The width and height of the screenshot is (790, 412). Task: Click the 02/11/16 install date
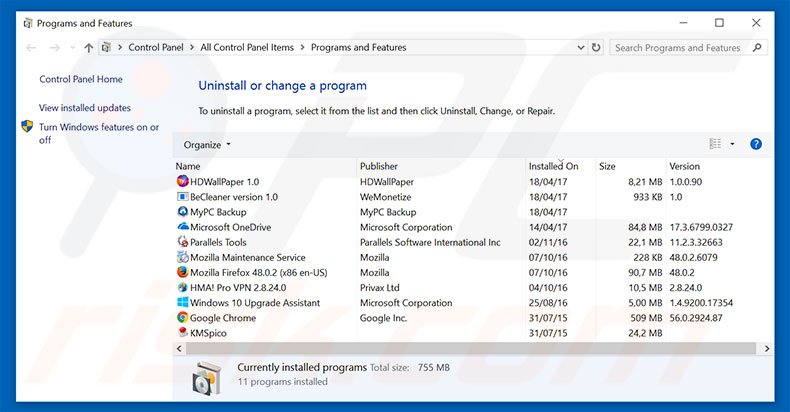click(x=548, y=242)
